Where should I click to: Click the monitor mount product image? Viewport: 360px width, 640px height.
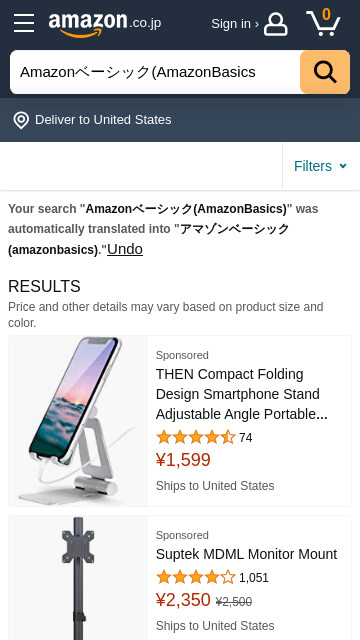tap(78, 578)
